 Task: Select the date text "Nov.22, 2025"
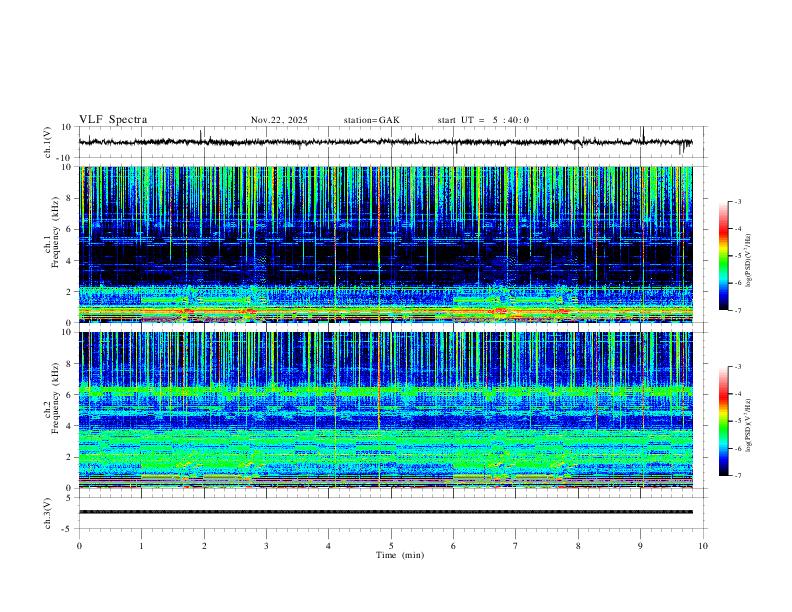coord(279,120)
